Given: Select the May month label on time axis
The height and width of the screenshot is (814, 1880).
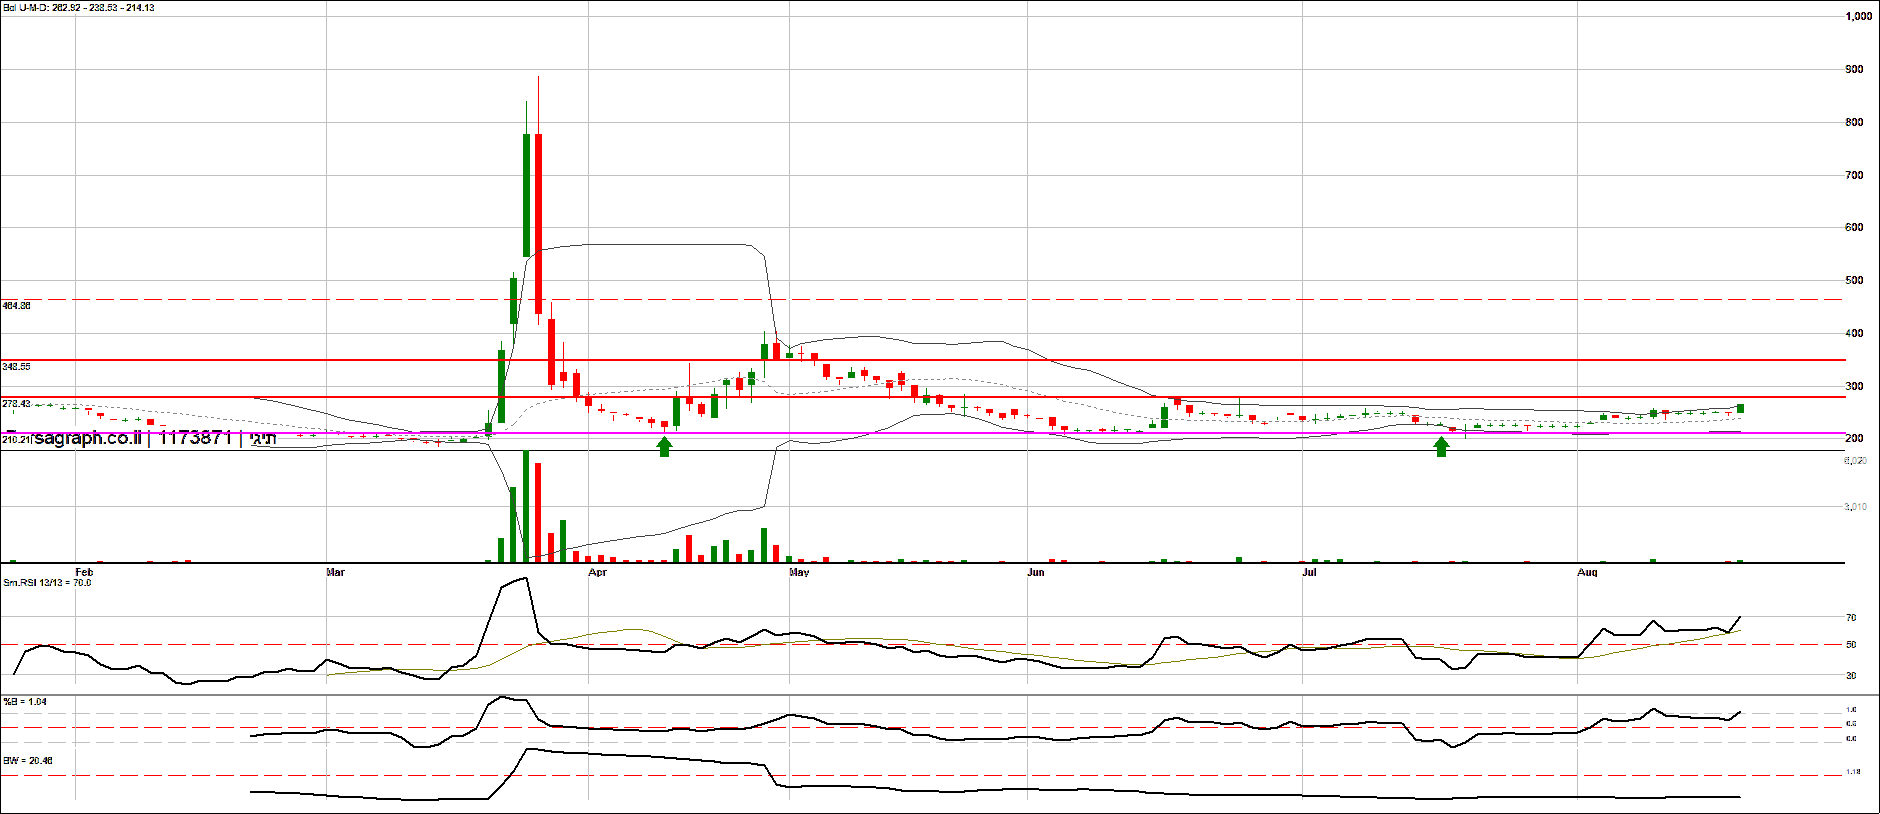Looking at the screenshot, I should tap(799, 573).
